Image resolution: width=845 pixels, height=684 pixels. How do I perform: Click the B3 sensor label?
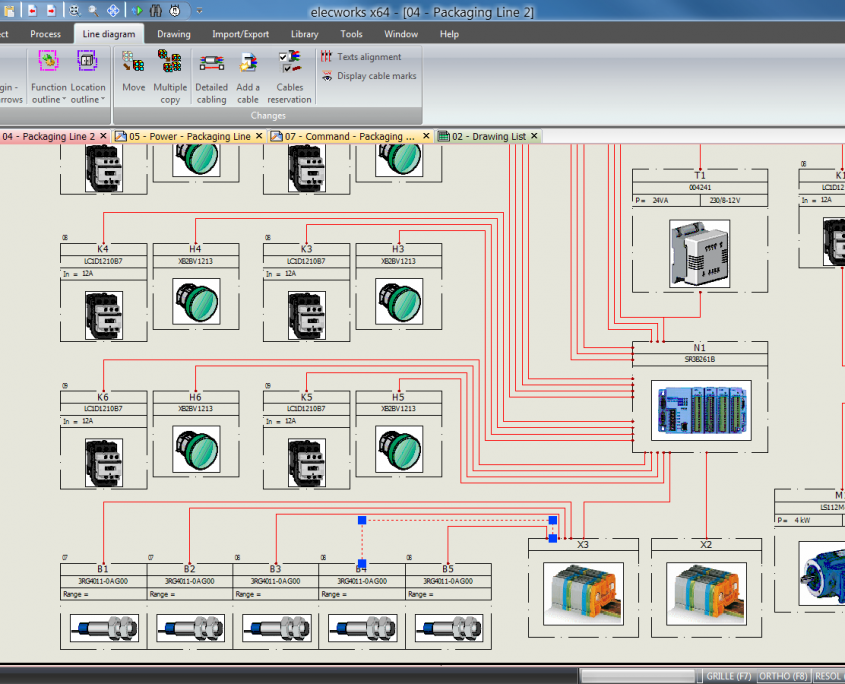pos(275,569)
